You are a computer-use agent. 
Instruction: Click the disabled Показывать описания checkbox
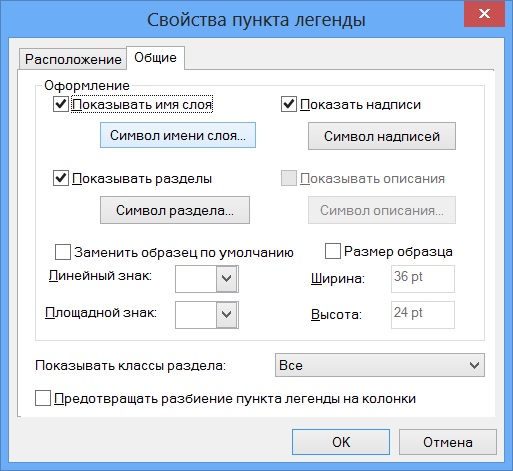click(289, 178)
